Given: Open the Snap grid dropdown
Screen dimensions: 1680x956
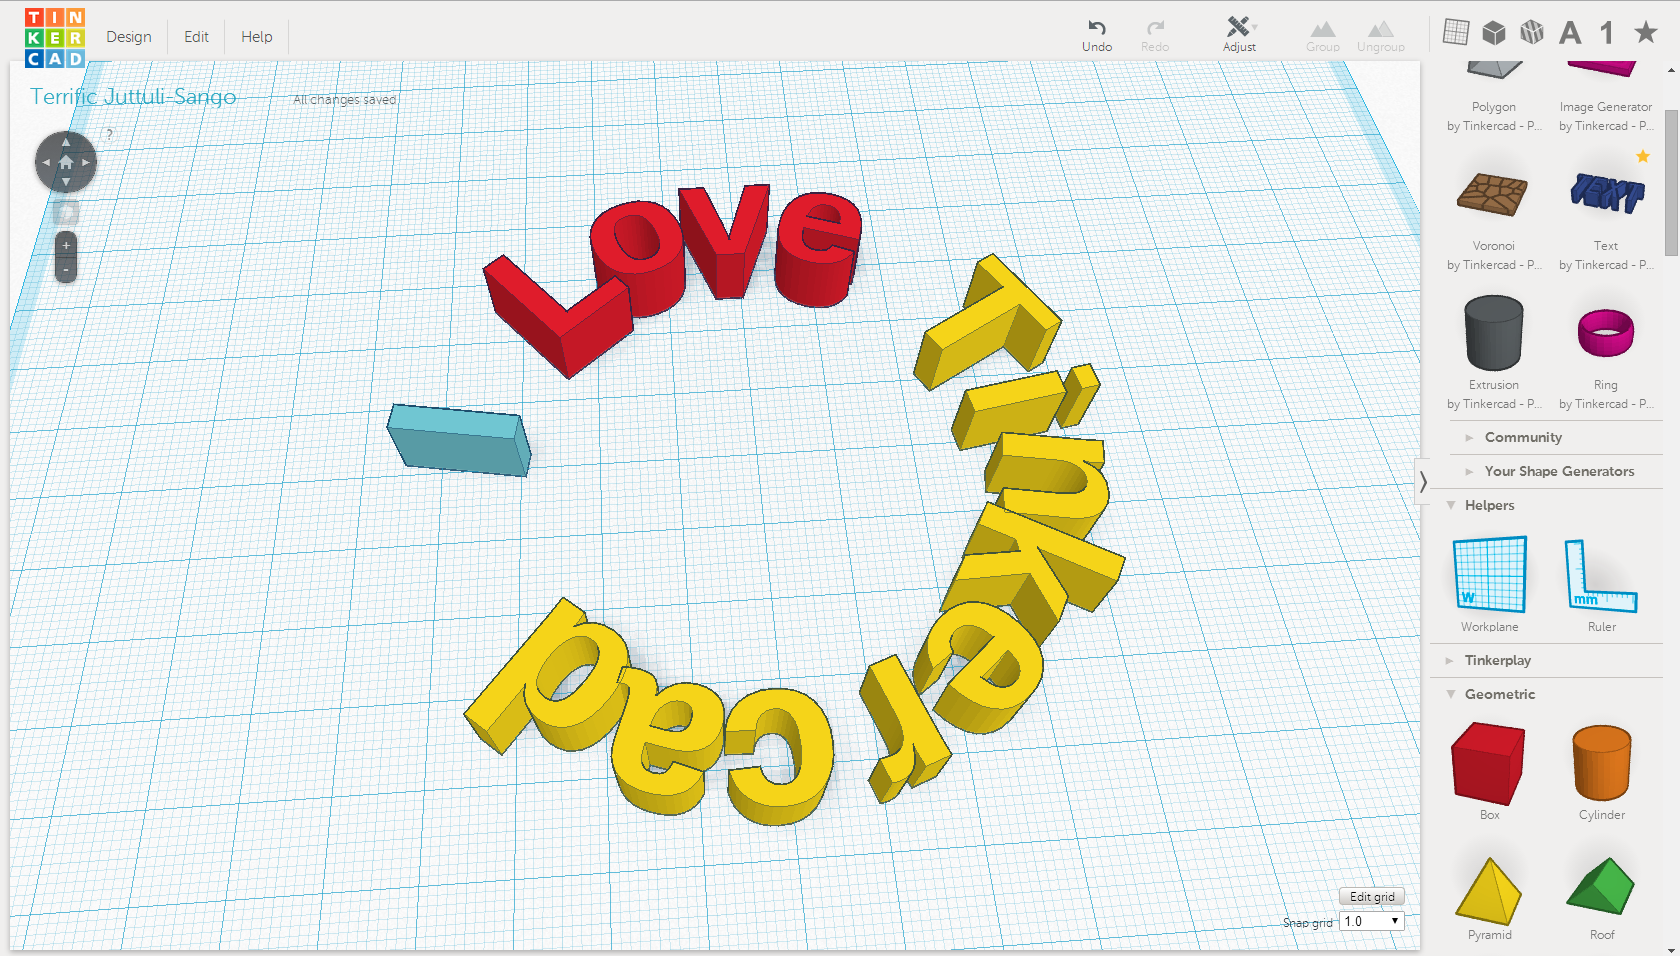Looking at the screenshot, I should coord(1371,920).
